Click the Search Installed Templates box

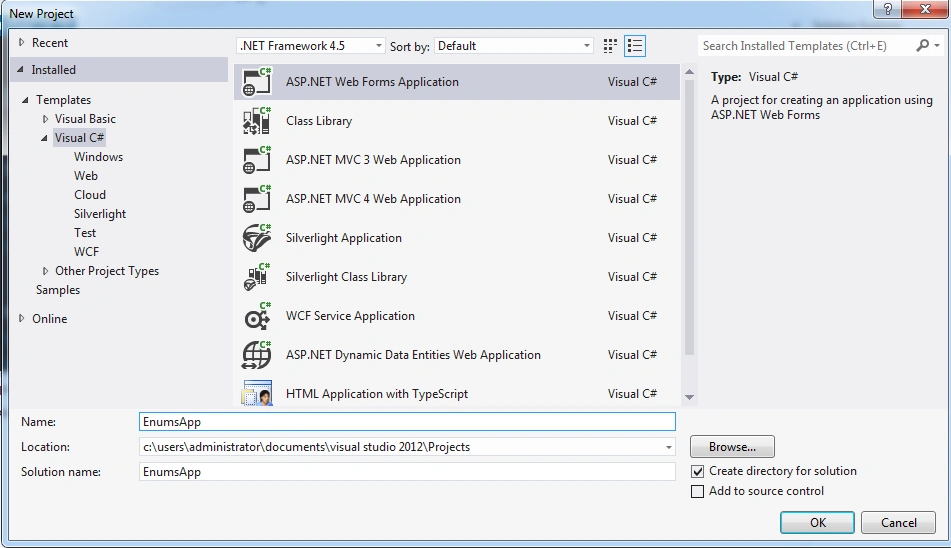807,45
